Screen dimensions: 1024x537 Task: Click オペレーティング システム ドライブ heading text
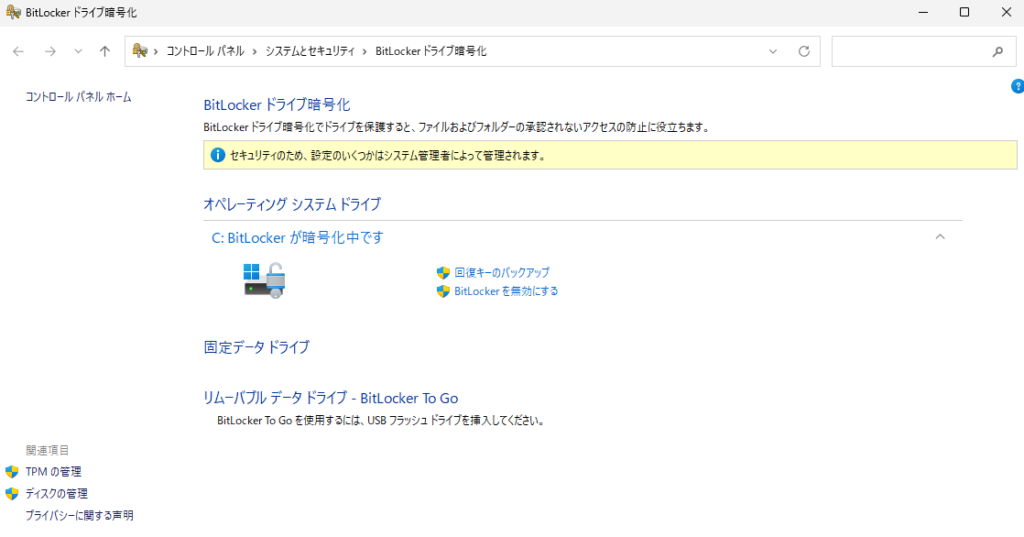(x=292, y=204)
